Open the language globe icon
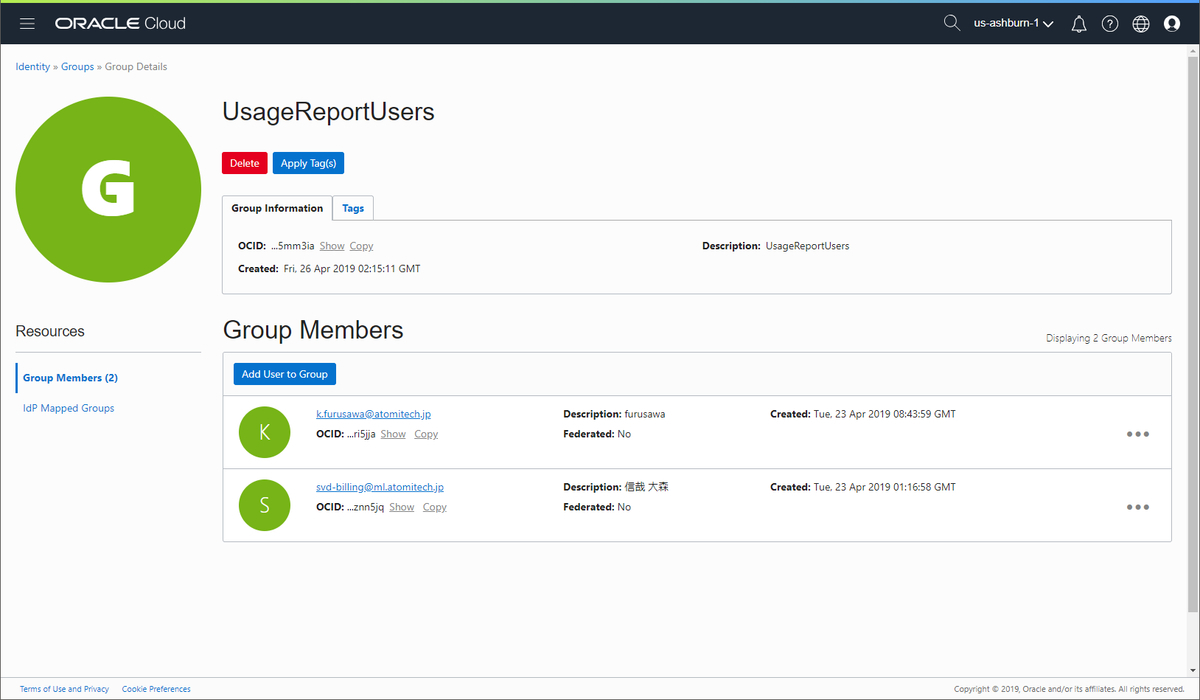The height and width of the screenshot is (700, 1200). pos(1141,24)
